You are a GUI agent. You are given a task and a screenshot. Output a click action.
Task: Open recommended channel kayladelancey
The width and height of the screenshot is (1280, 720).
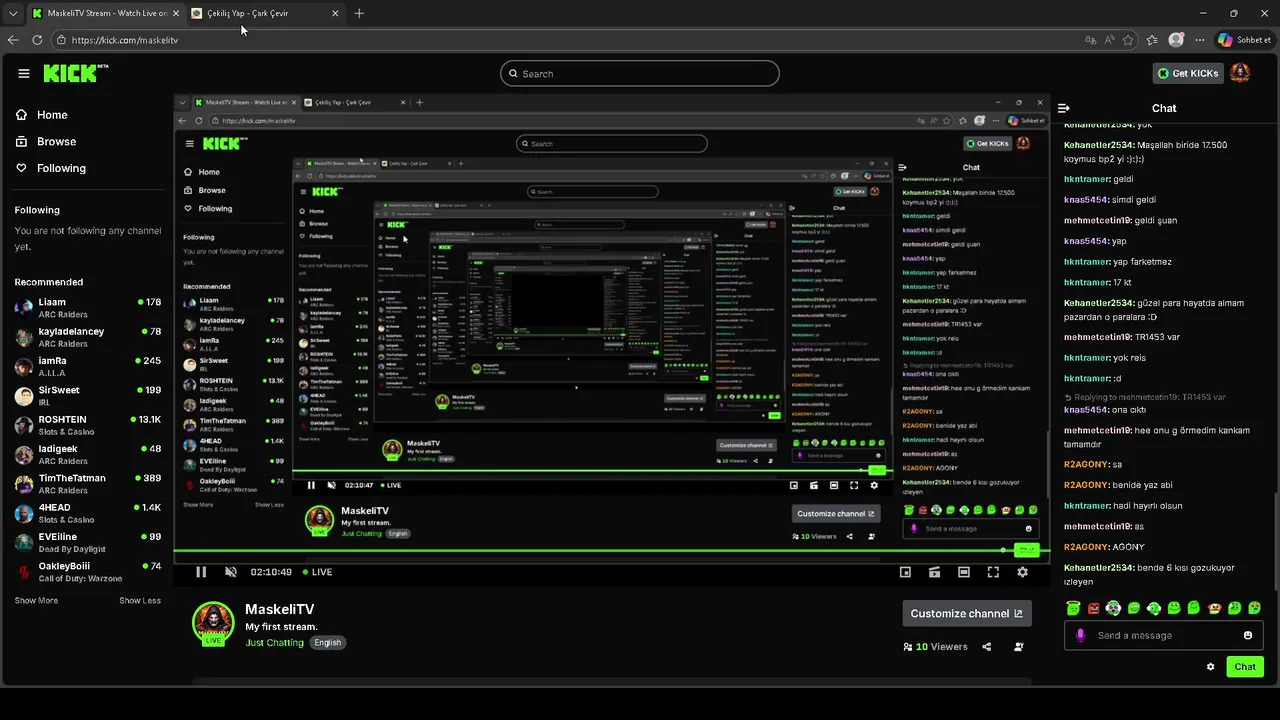[x=88, y=337]
